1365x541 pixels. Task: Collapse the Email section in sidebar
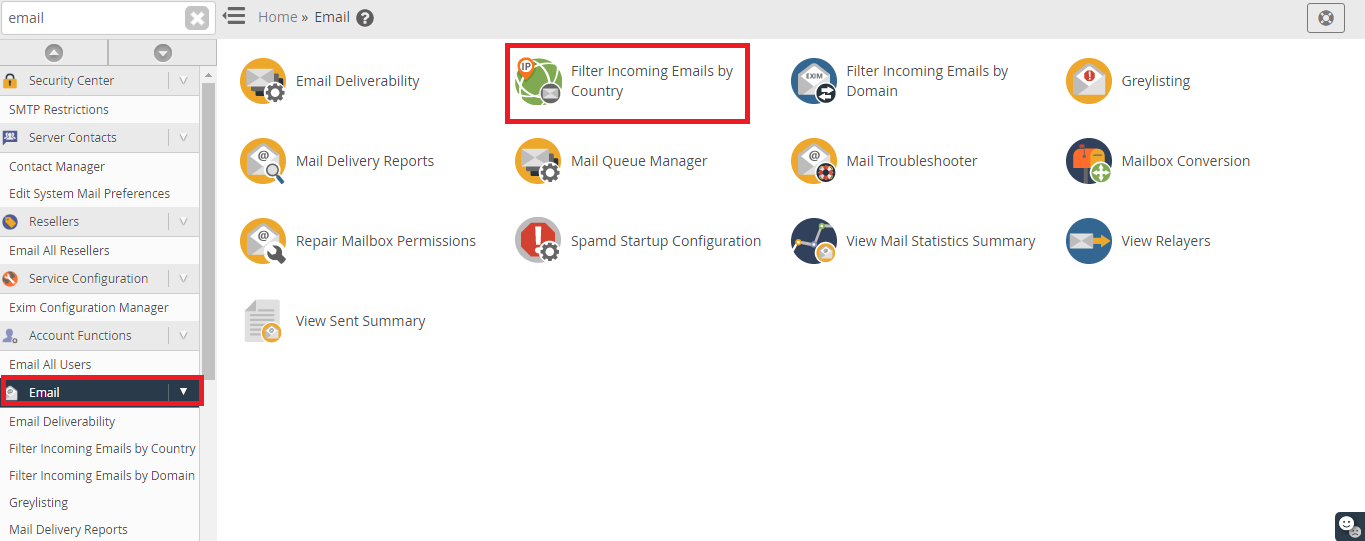[183, 392]
